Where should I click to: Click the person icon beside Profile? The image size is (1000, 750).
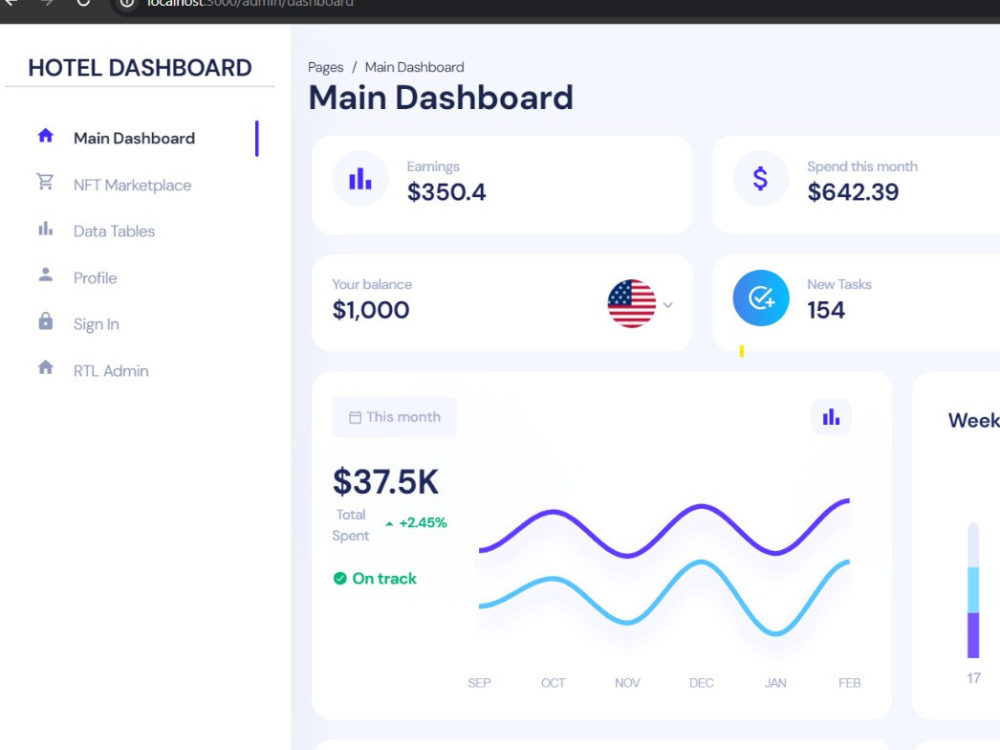[x=45, y=275]
